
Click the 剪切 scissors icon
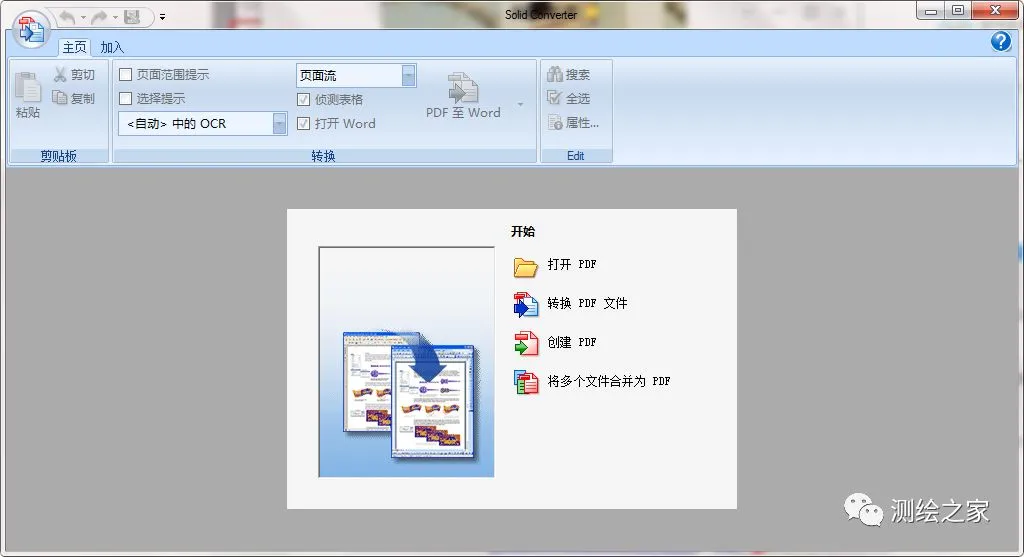click(x=60, y=74)
